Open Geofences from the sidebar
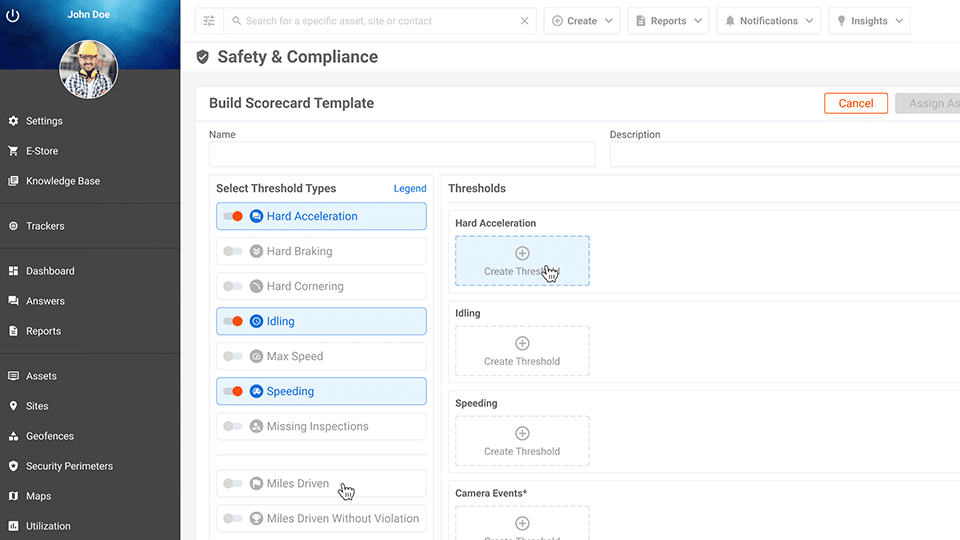This screenshot has width=960, height=540. click(50, 436)
